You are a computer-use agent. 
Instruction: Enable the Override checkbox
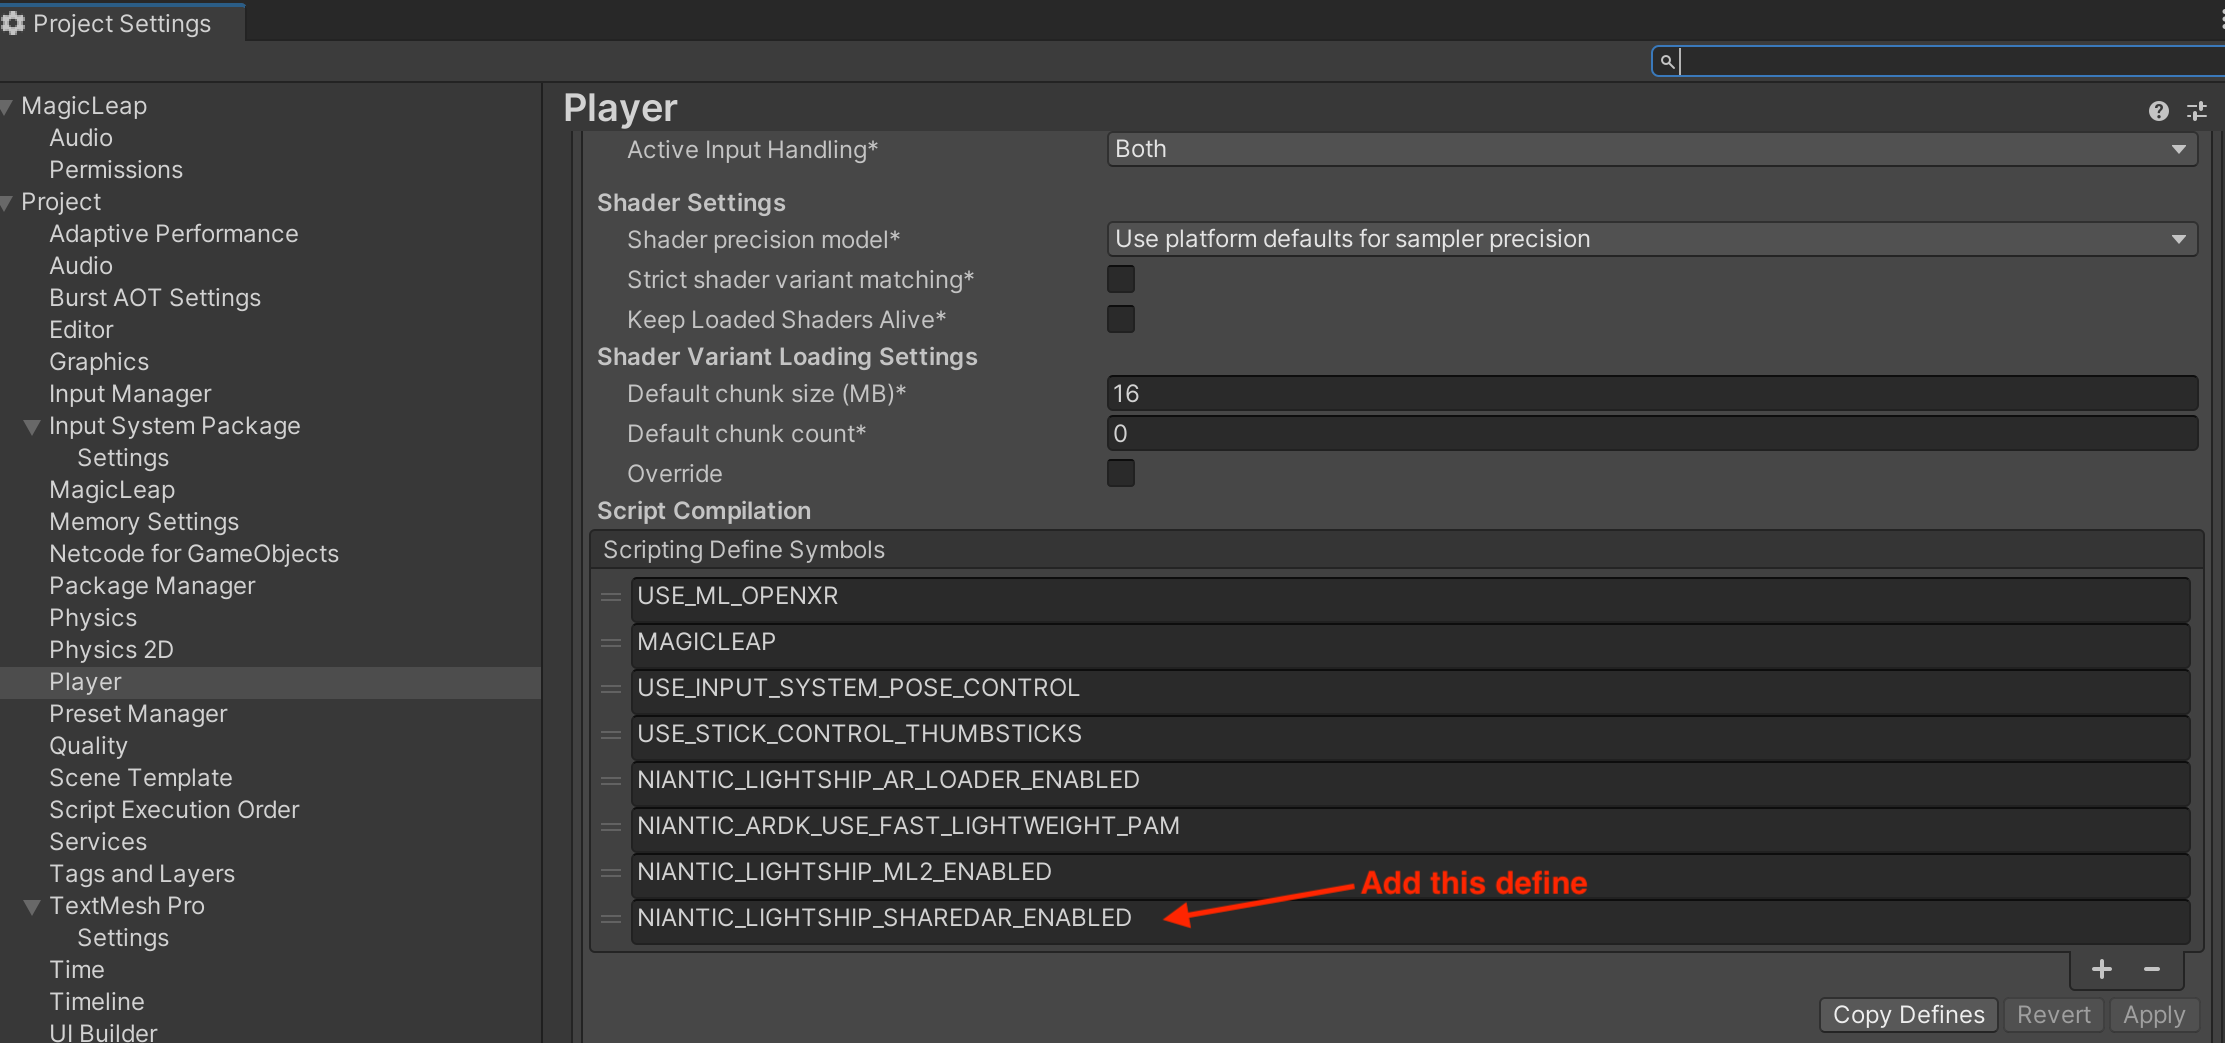1121,473
